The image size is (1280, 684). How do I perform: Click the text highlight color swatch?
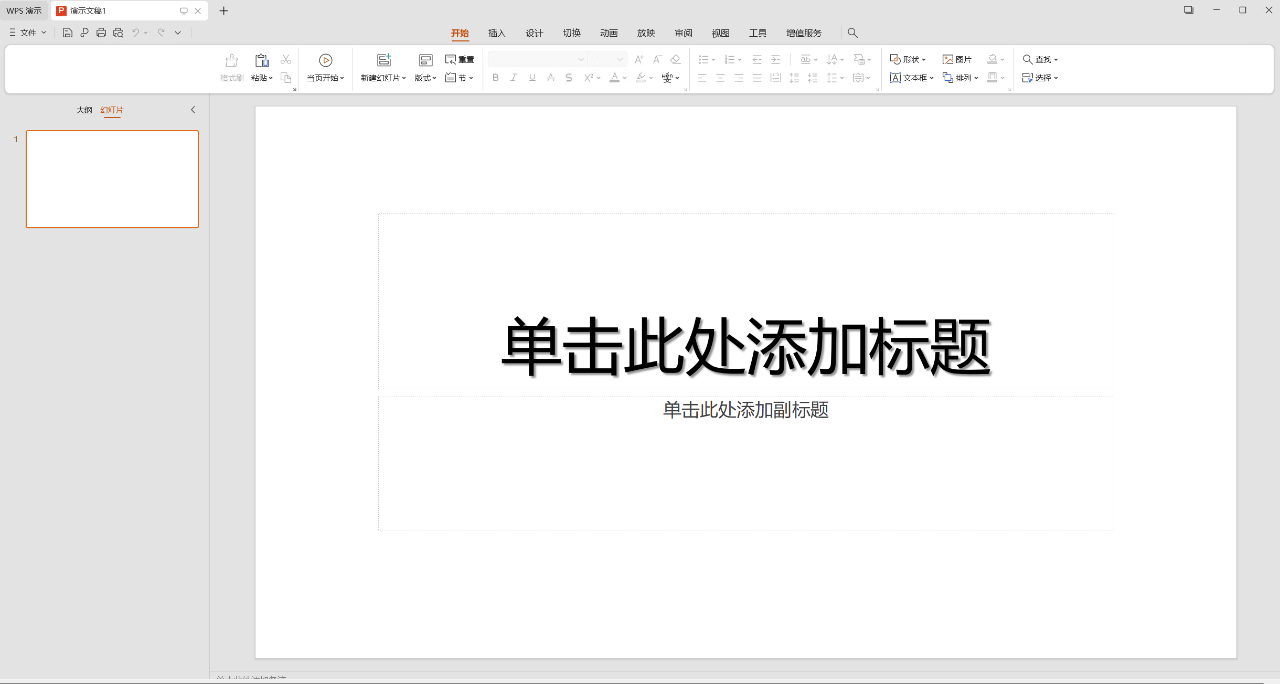(641, 78)
